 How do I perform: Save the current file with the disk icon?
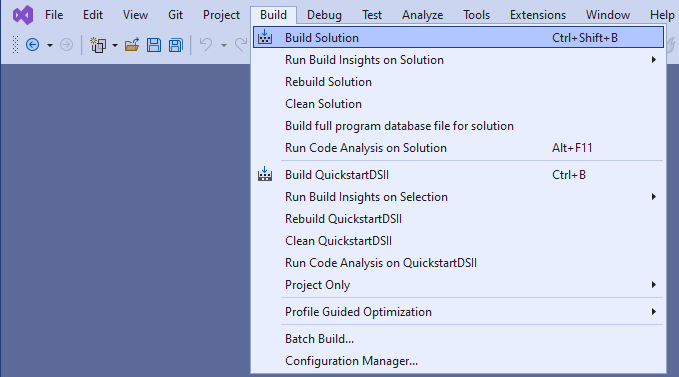[154, 45]
